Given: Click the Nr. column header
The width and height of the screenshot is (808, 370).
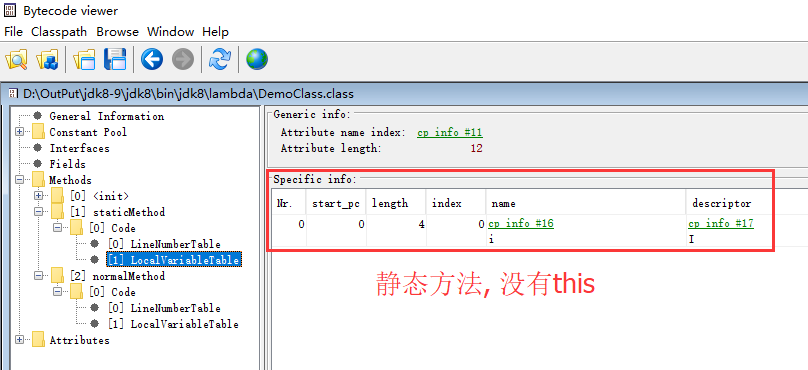Looking at the screenshot, I should click(x=289, y=204).
